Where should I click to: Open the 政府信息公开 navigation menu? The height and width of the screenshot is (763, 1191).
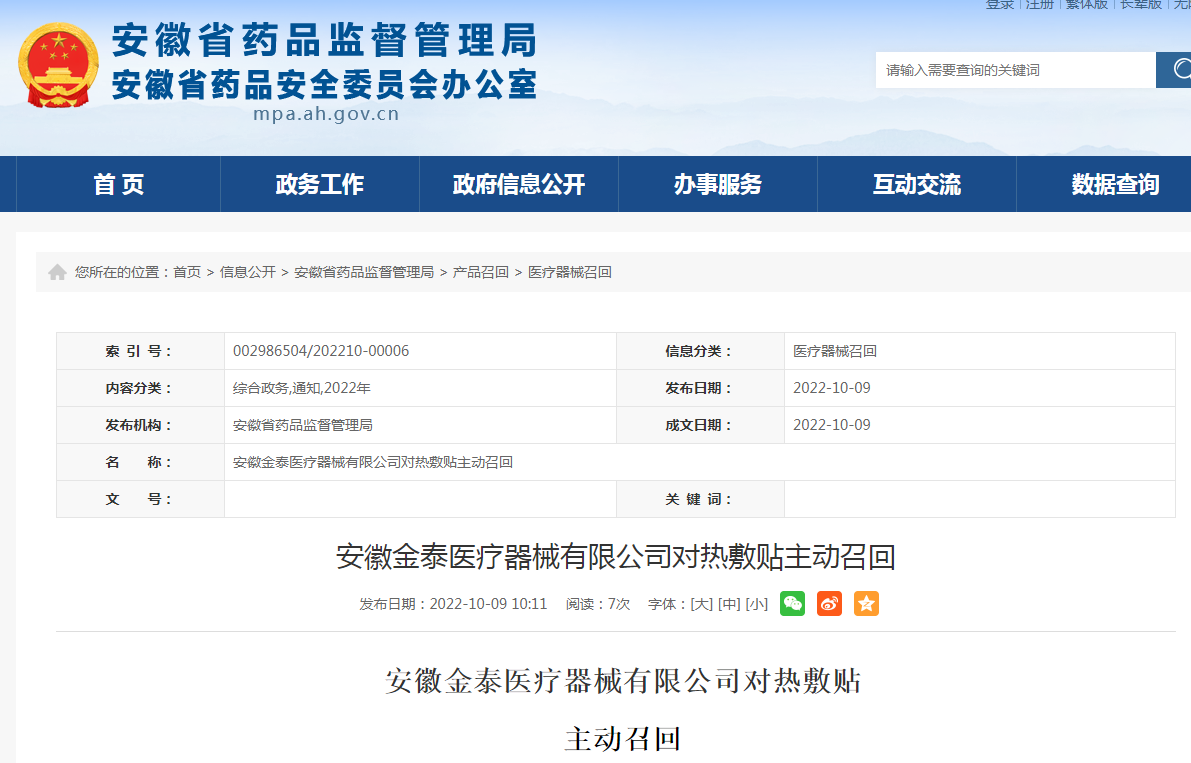click(x=519, y=184)
